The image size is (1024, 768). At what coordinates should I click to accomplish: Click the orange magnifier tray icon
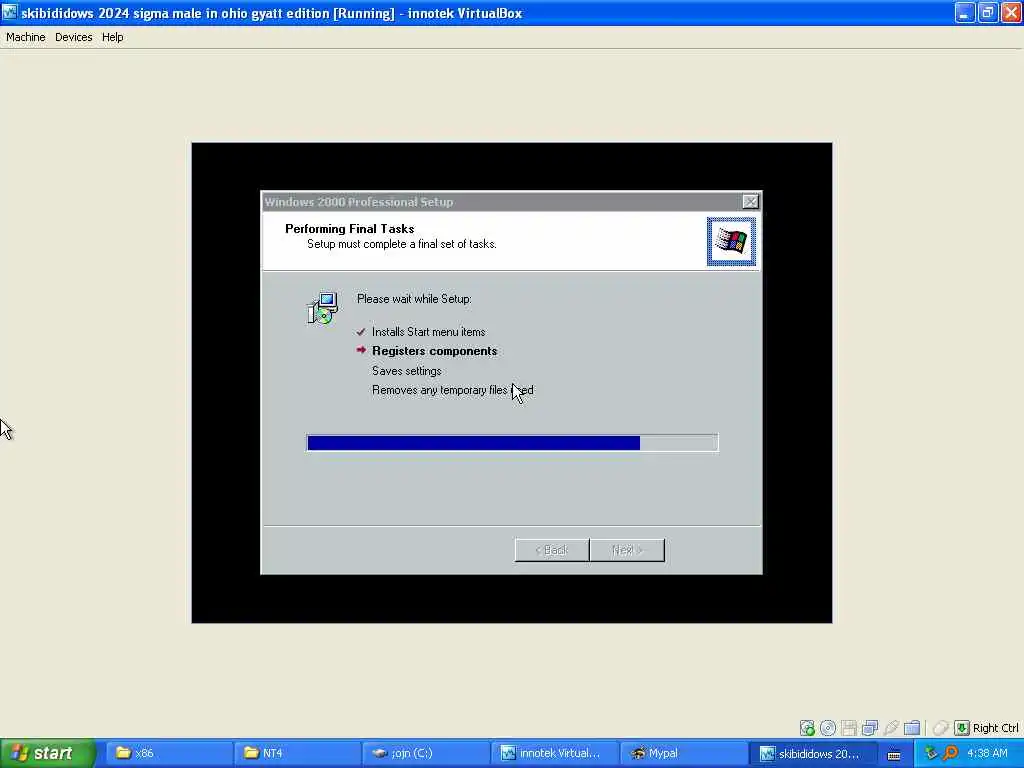tap(950, 753)
